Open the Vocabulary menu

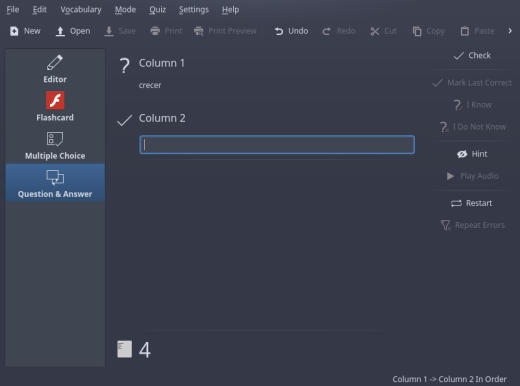tap(81, 10)
